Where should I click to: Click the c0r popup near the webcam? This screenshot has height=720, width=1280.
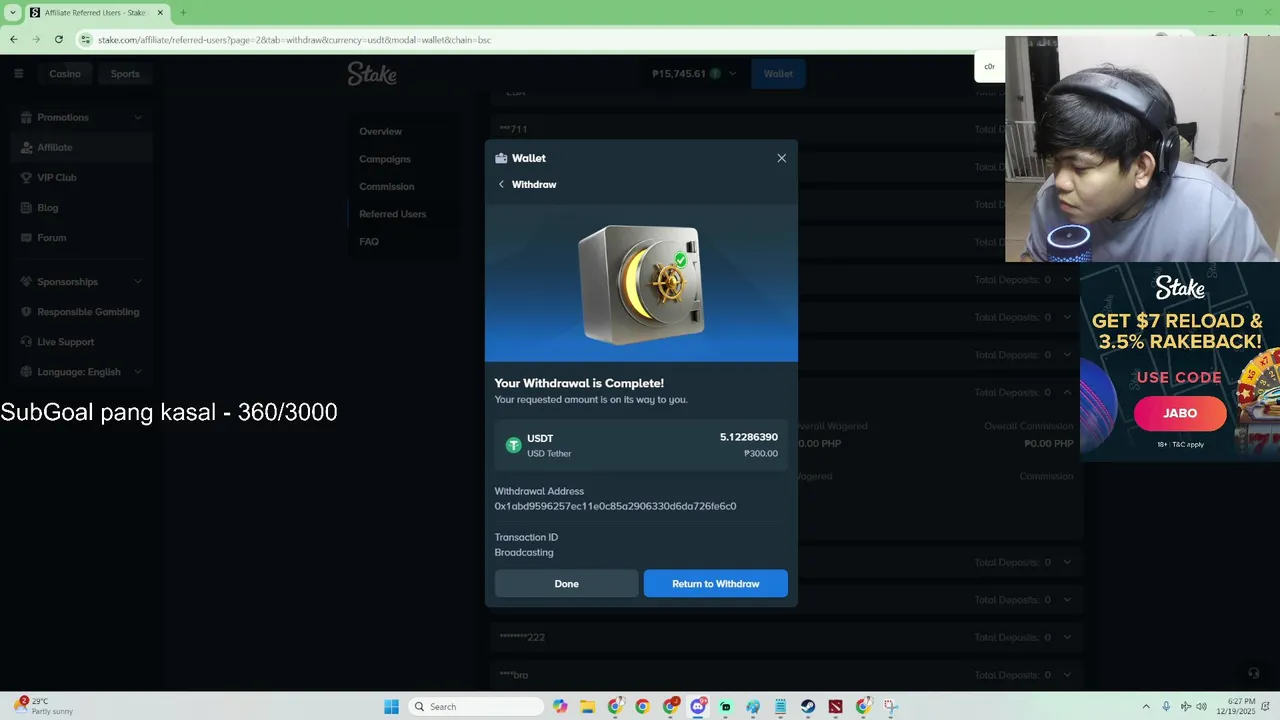[x=990, y=66]
